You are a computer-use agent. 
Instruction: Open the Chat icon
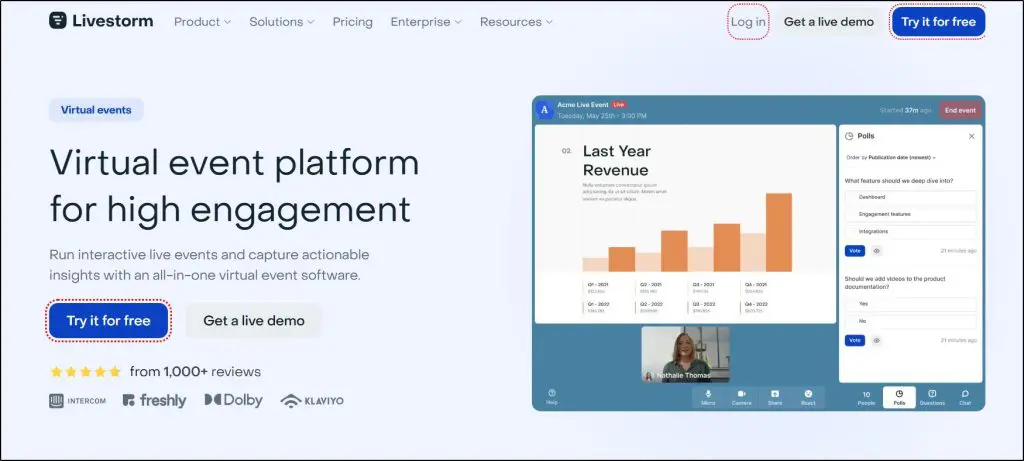tap(965, 397)
